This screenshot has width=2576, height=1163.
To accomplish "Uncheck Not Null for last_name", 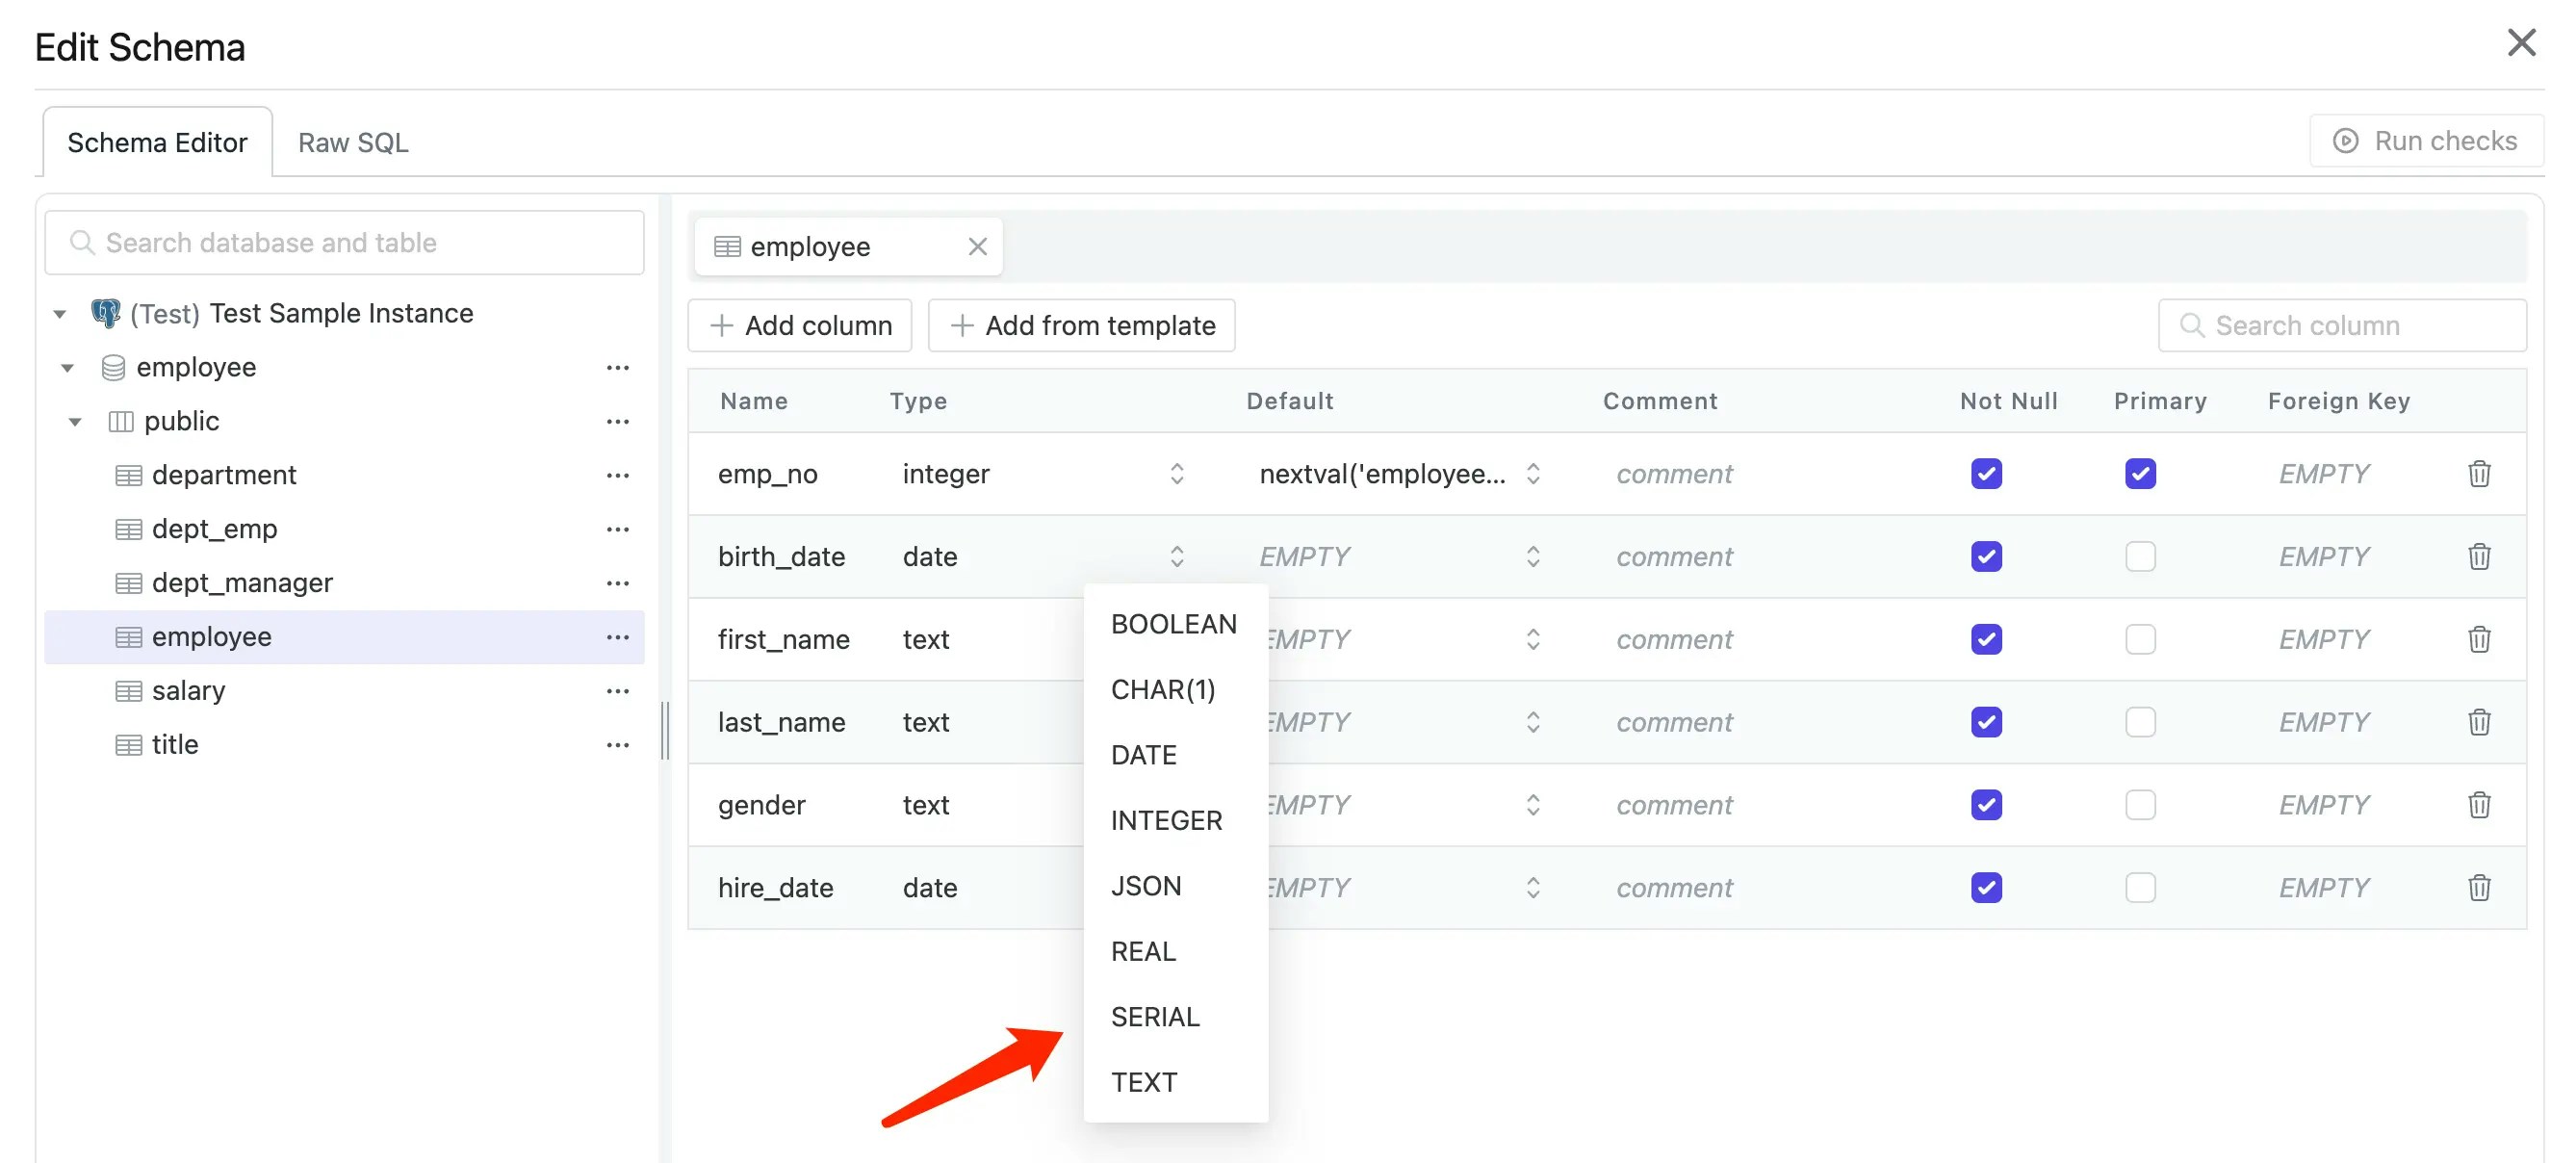I will (1986, 722).
